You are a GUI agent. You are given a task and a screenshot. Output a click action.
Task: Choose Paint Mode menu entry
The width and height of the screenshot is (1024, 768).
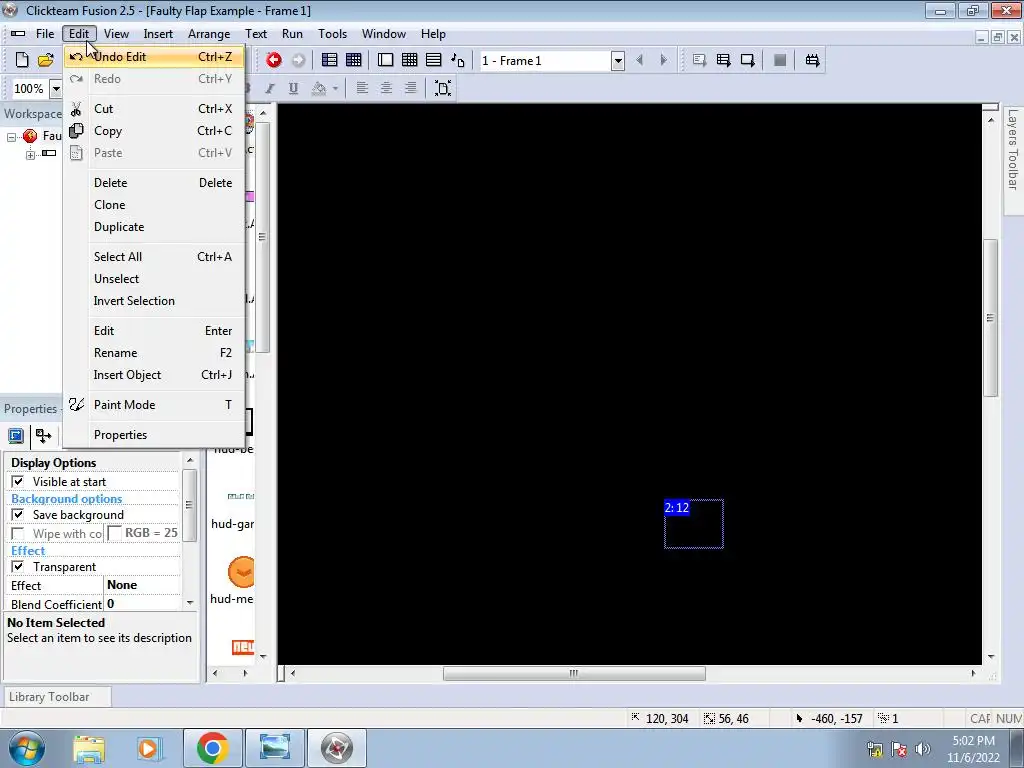pyautogui.click(x=154, y=405)
